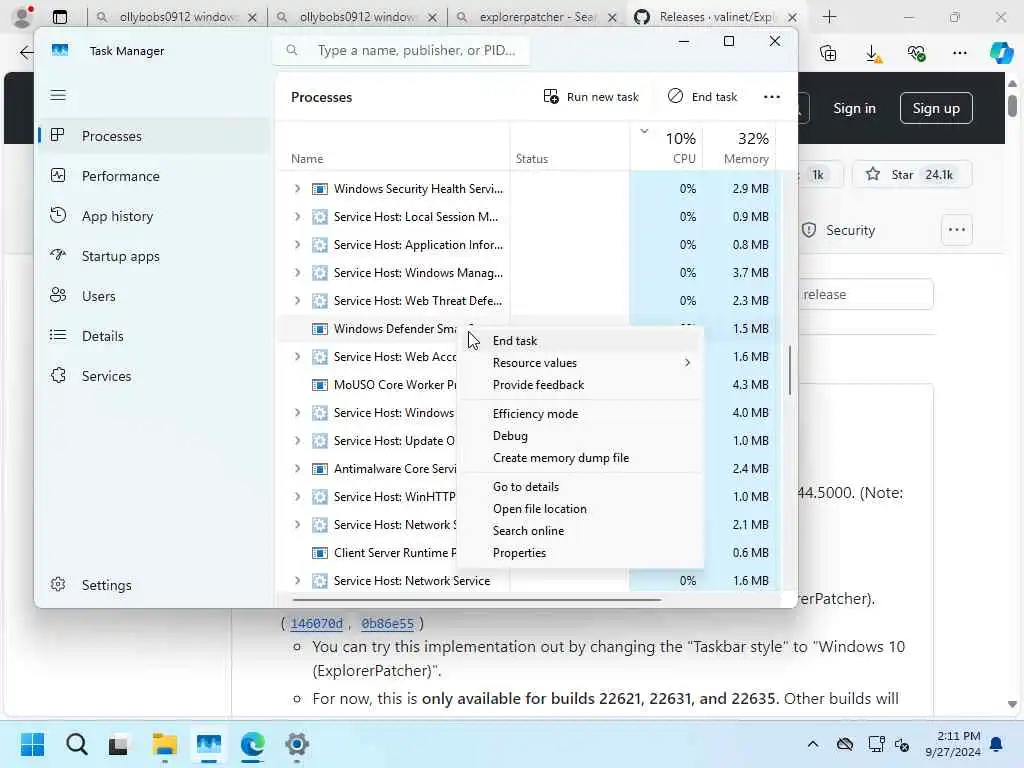Open Properties from context menu
The height and width of the screenshot is (768, 1024).
(x=581, y=553)
